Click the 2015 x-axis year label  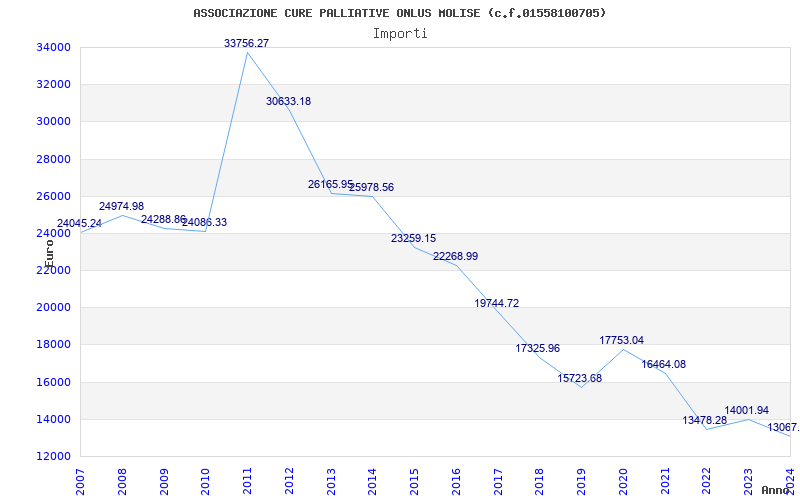(414, 482)
